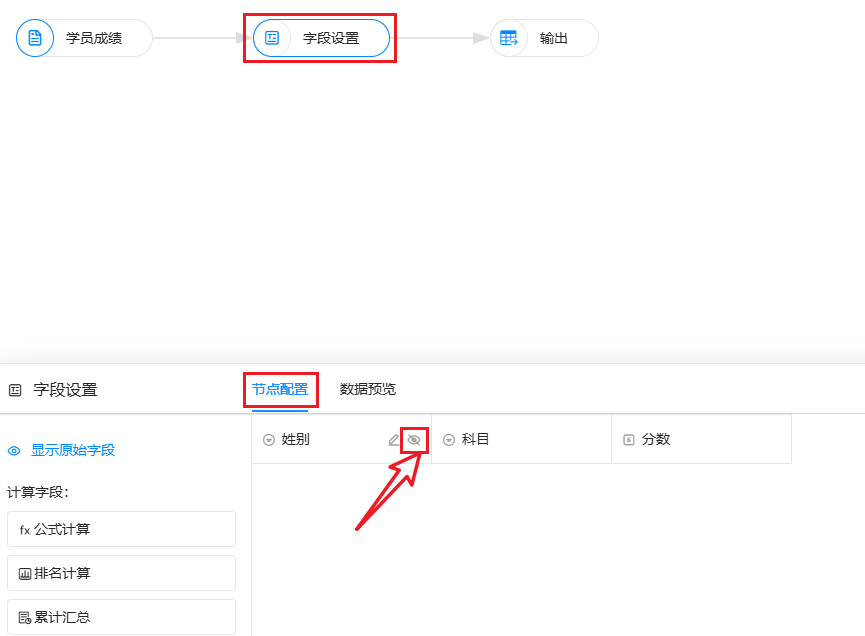Expand the 姓别 column dropdown arrow
This screenshot has width=865, height=636.
(269, 440)
